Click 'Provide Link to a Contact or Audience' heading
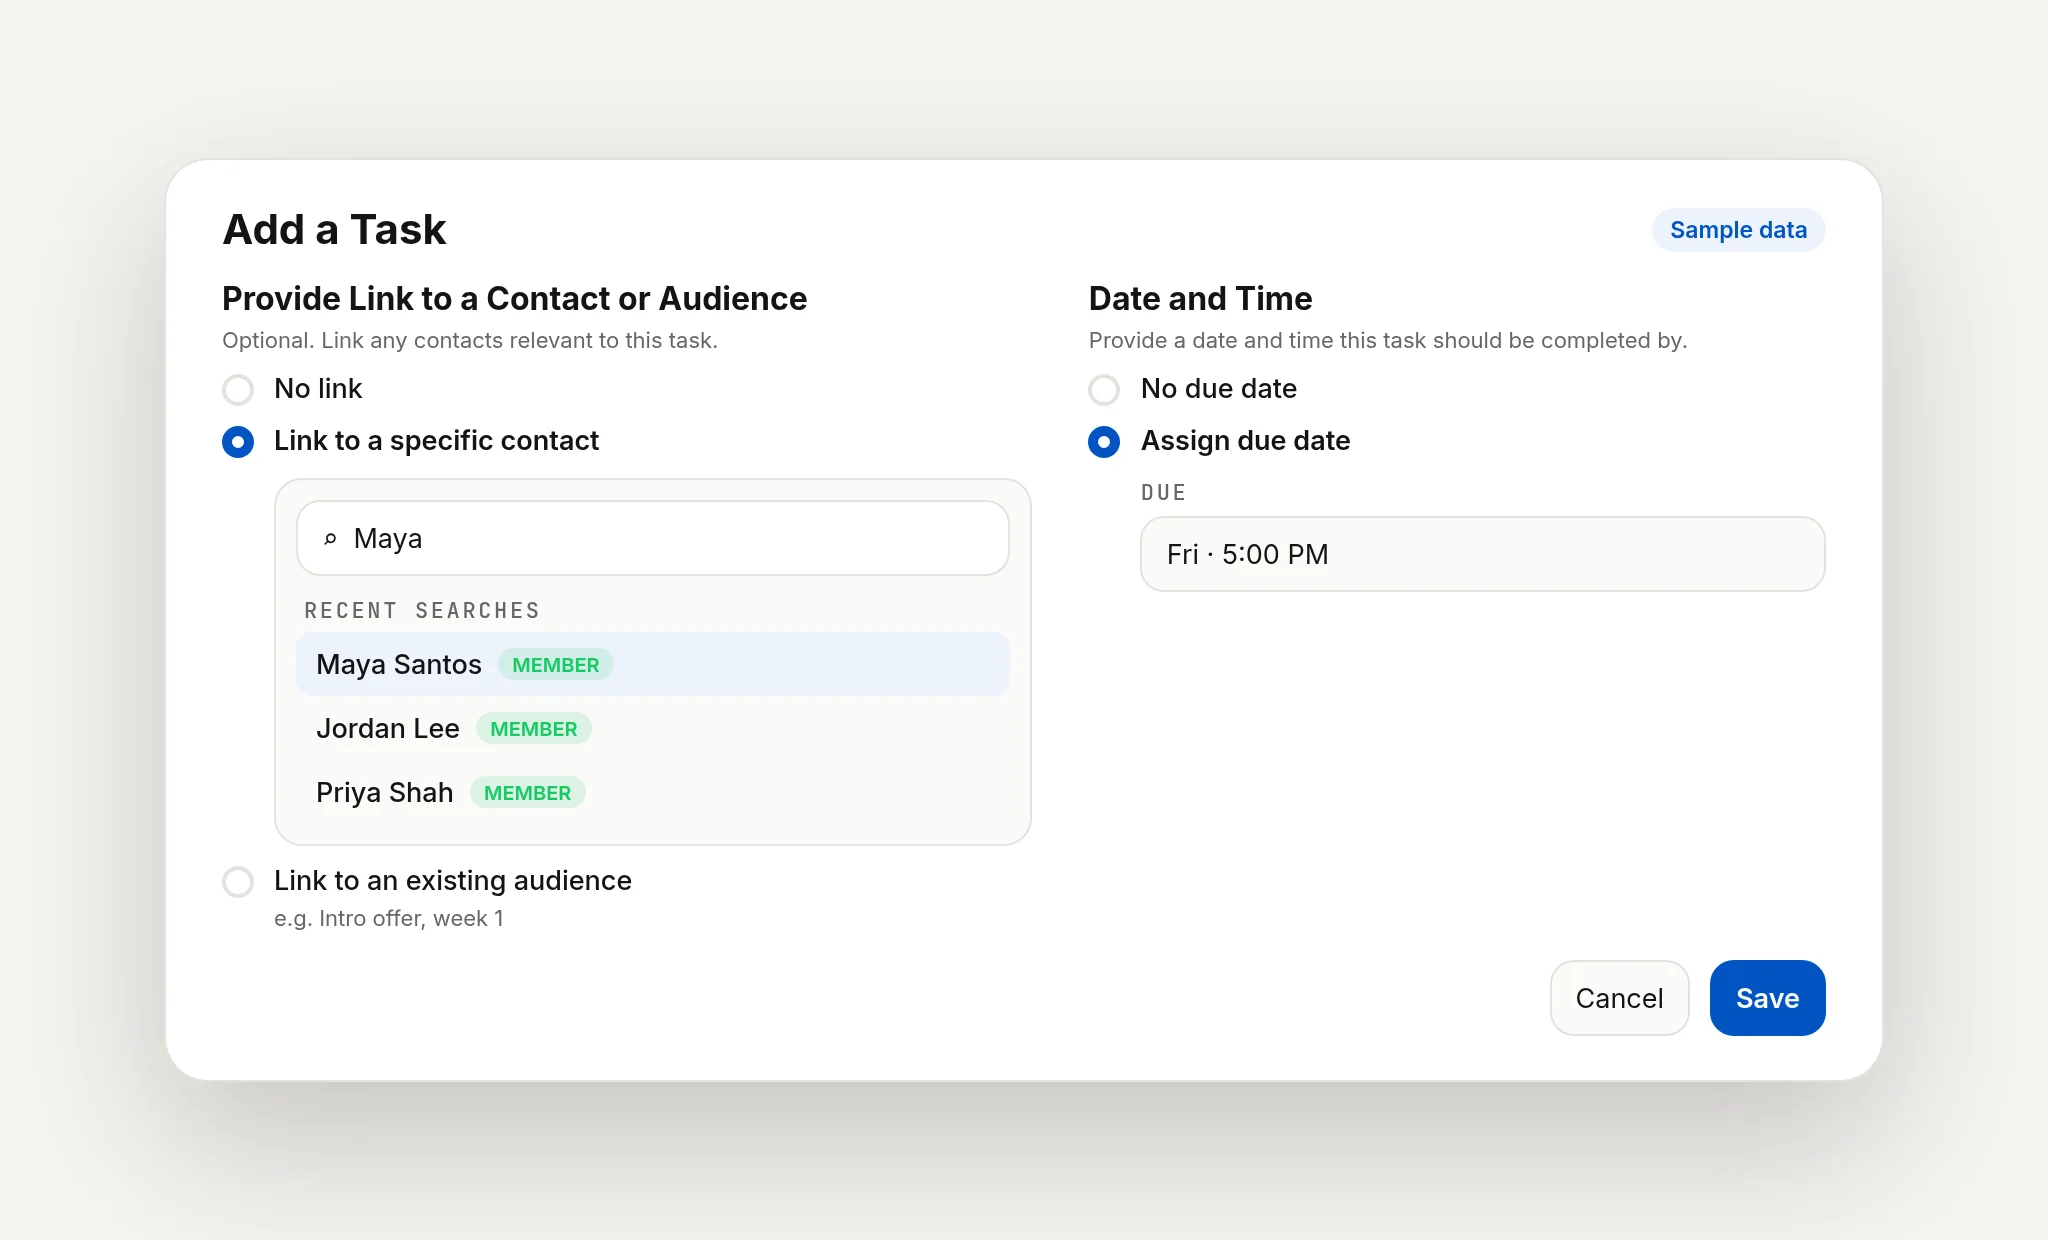The image size is (2048, 1240). [514, 298]
